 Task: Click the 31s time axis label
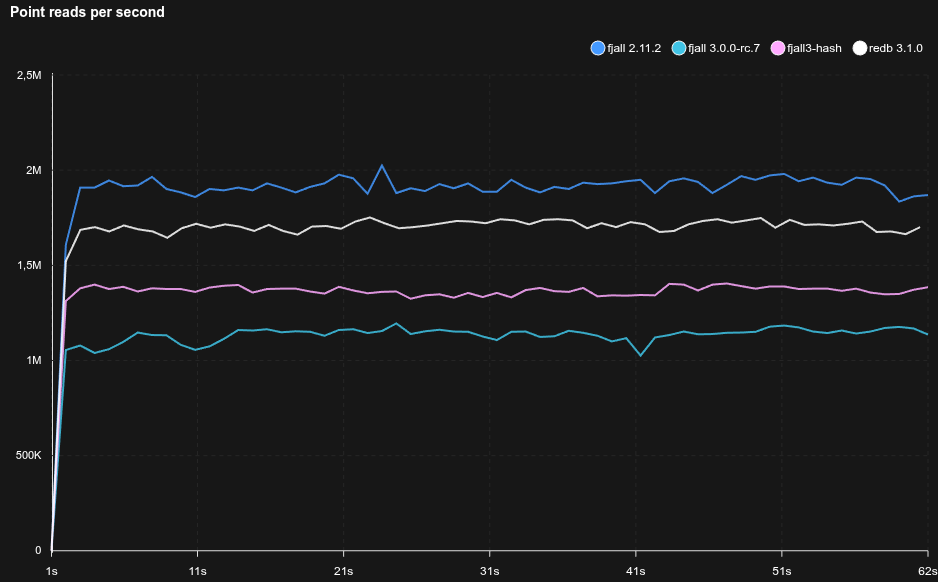point(489,571)
